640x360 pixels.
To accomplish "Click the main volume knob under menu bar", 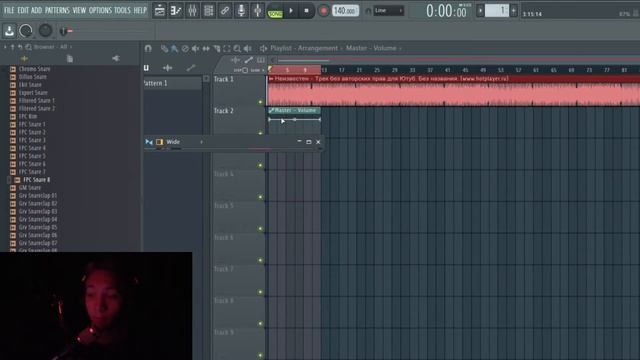I will [26, 31].
